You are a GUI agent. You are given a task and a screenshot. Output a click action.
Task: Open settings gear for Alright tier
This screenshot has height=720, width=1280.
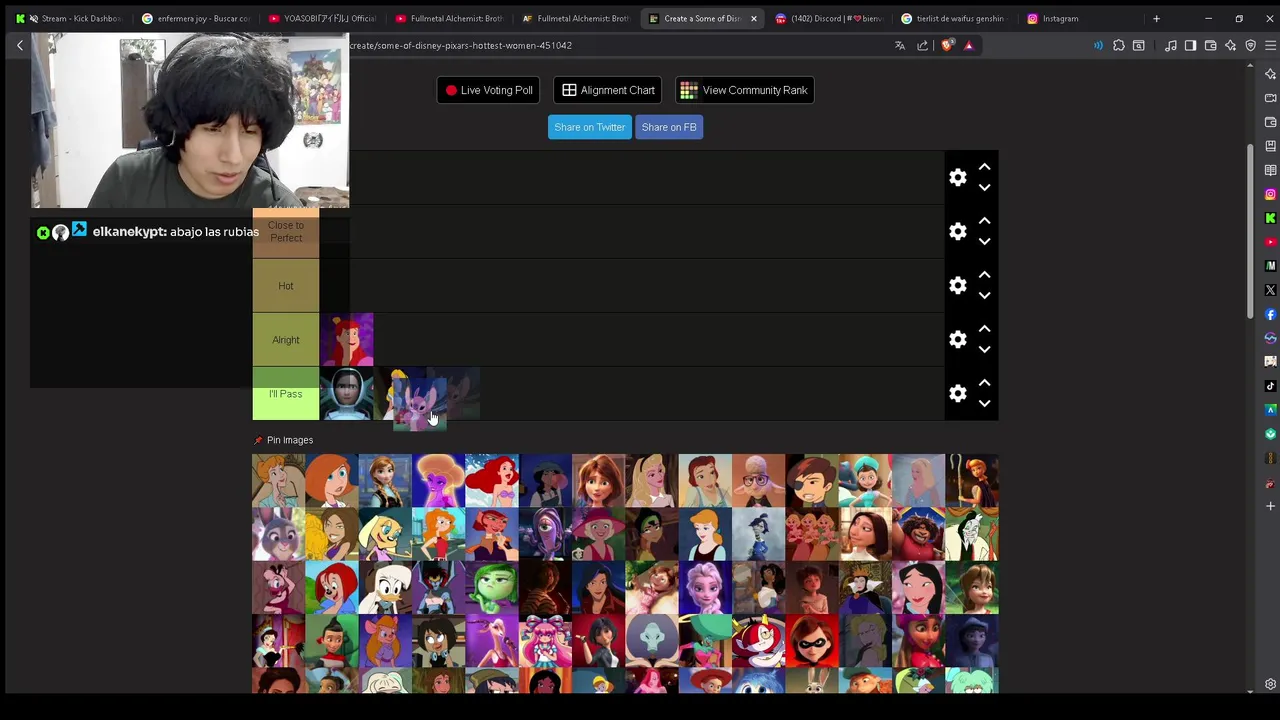(958, 340)
